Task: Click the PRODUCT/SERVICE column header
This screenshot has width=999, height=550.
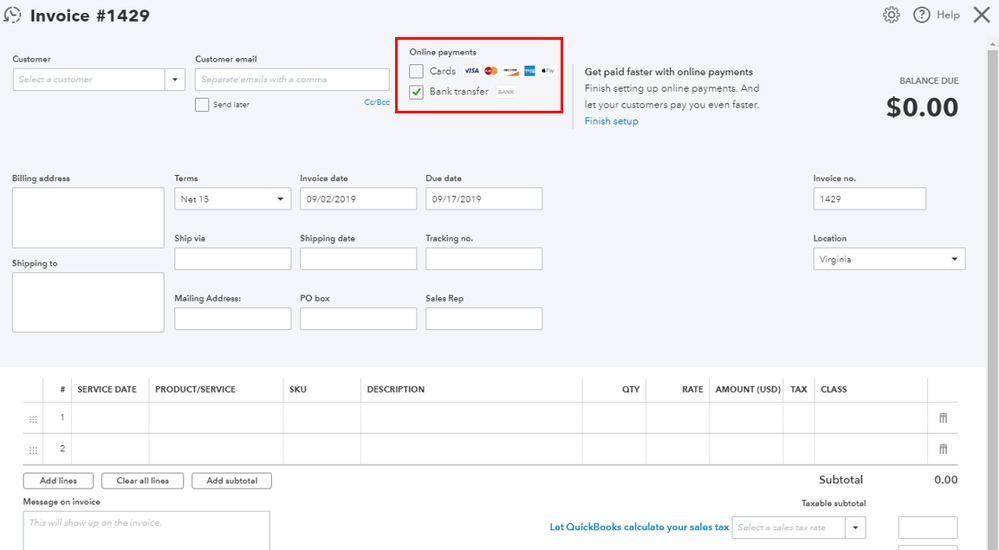Action: (x=196, y=389)
